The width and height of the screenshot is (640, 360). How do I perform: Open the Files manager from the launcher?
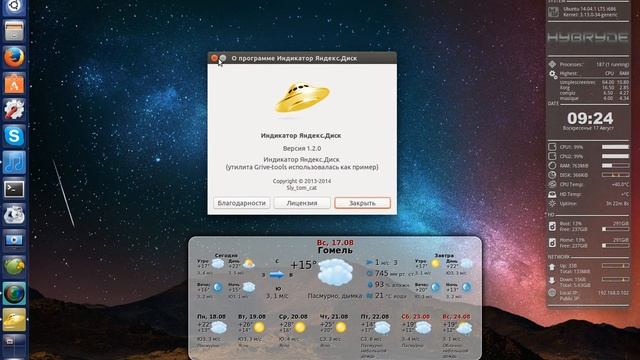click(x=14, y=31)
